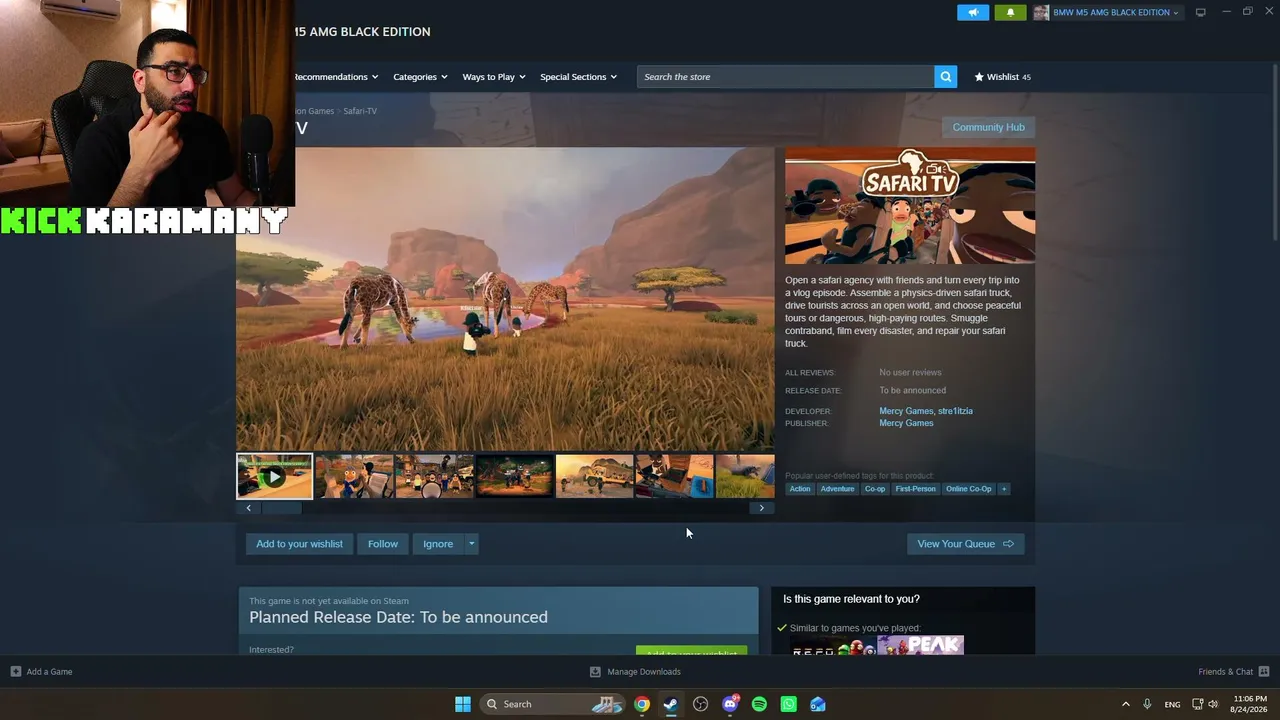Follow the Safari-TV breadcrumb link

point(360,111)
